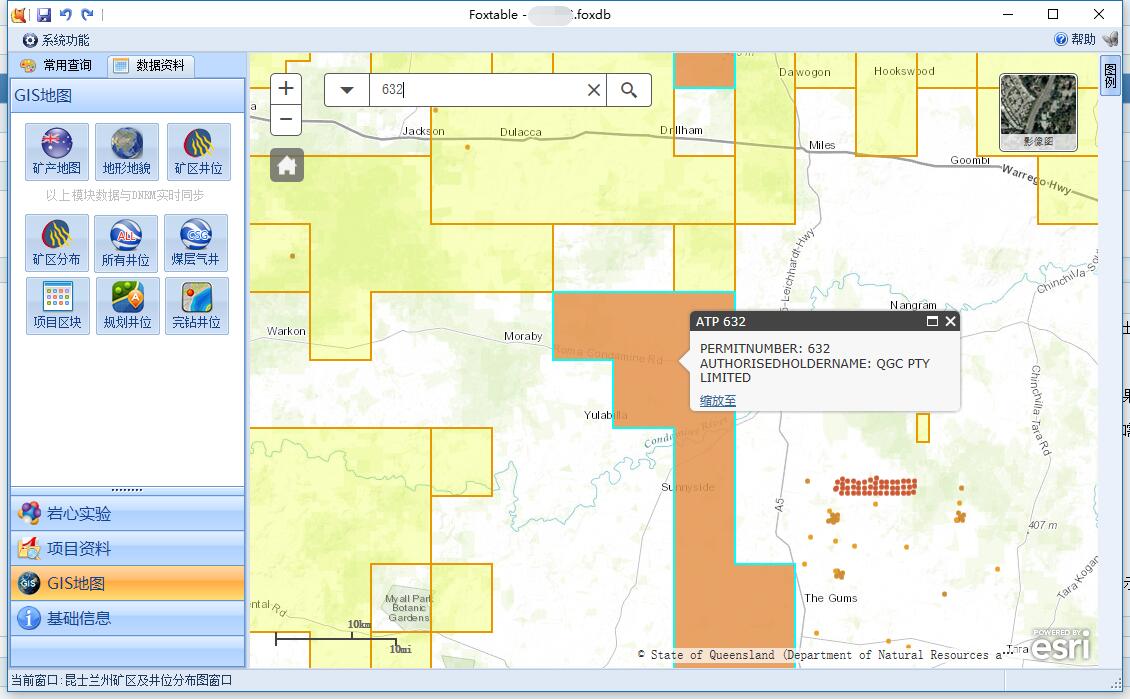The width and height of the screenshot is (1130, 699).
Task: Open the 矿区分布 distribution module
Action: pos(57,243)
